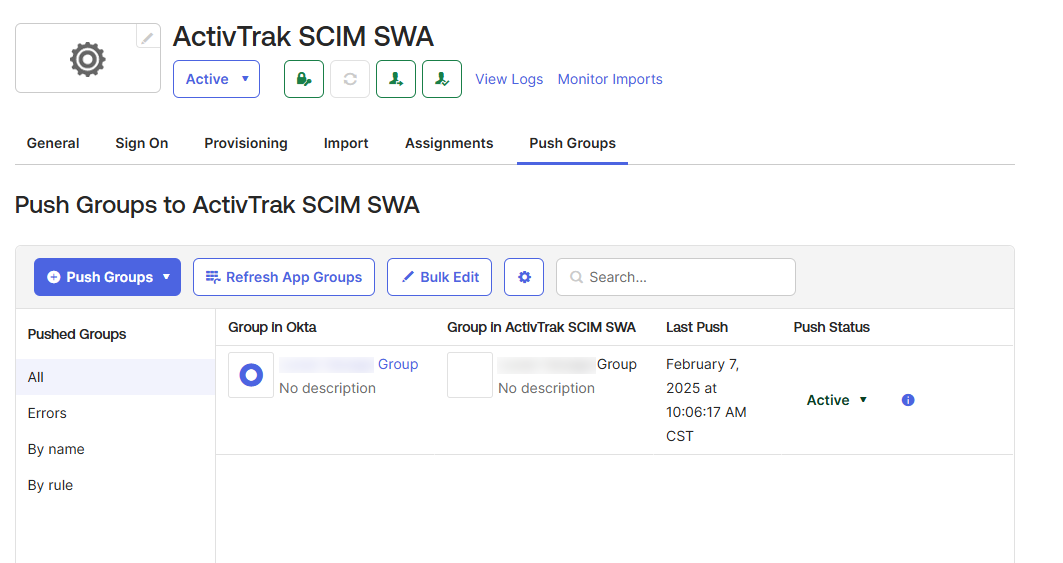Click Refresh App Groups button
This screenshot has height=563, width=1063.
[x=284, y=277]
